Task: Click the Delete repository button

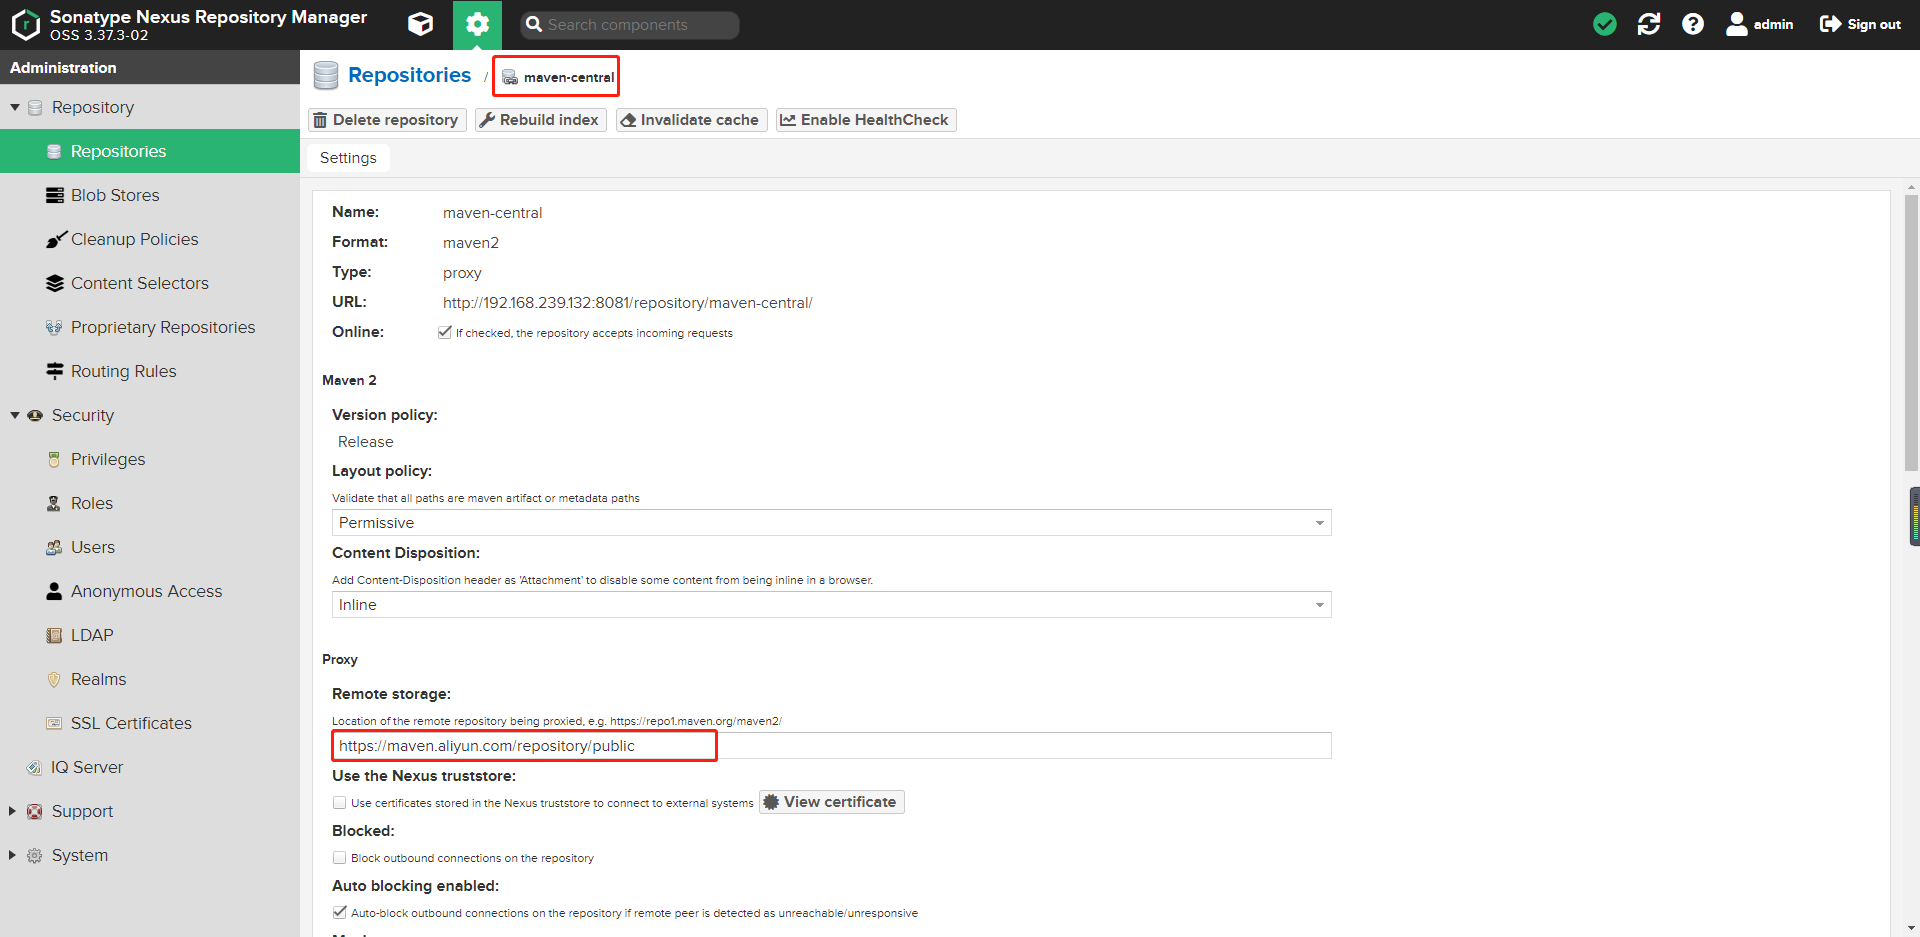Action: [386, 120]
